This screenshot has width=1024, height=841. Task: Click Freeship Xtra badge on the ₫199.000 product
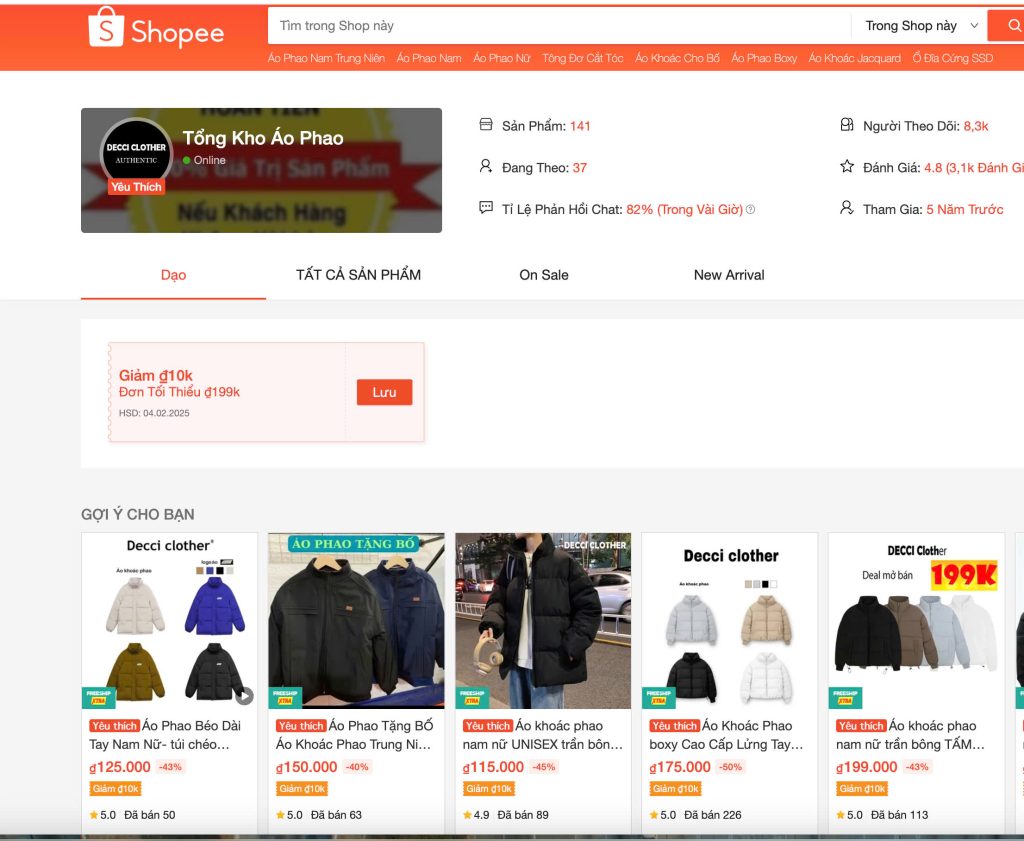click(x=846, y=698)
